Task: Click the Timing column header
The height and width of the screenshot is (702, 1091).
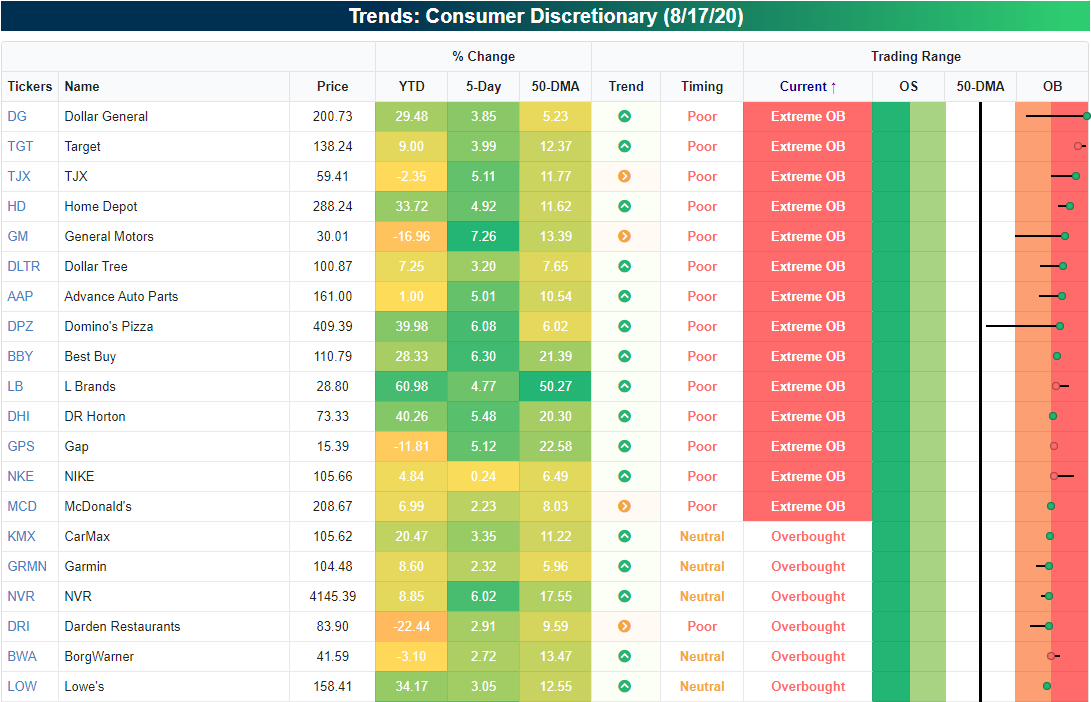Action: (x=702, y=86)
